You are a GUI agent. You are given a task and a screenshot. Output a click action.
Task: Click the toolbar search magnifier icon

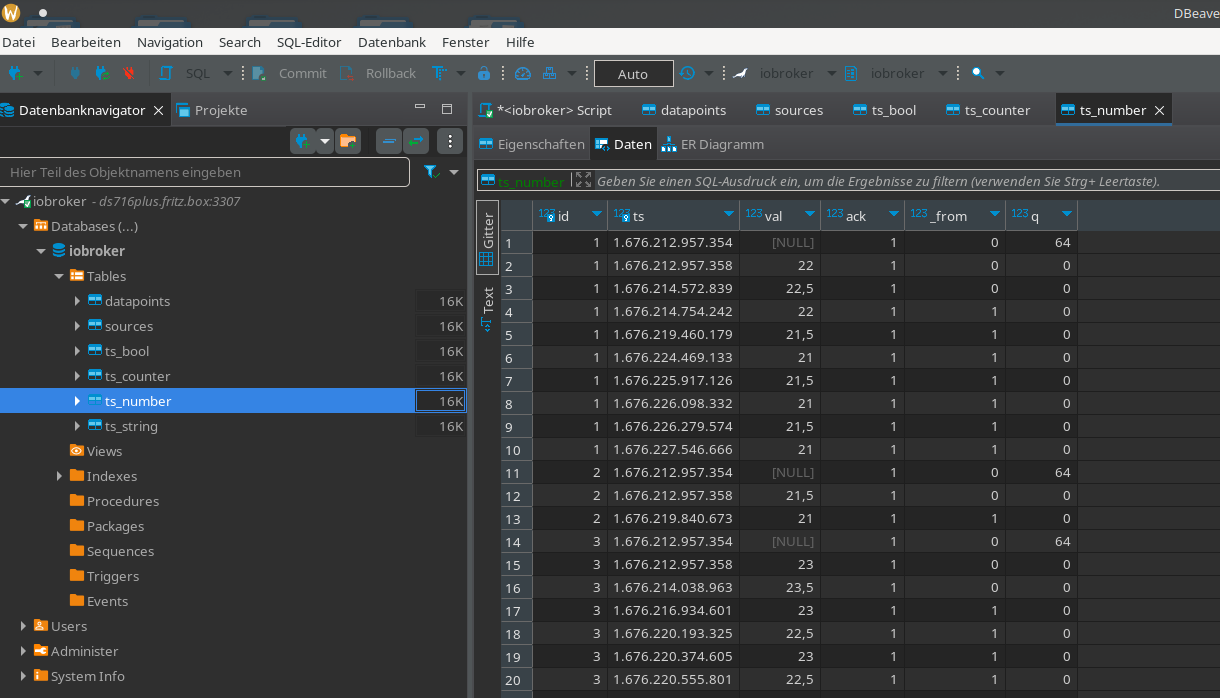pyautogui.click(x=977, y=73)
